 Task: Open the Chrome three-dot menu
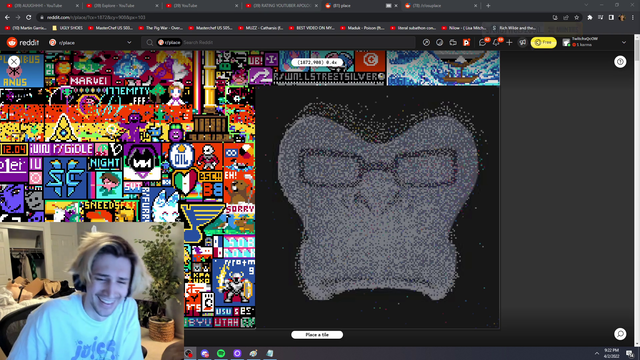click(x=633, y=18)
